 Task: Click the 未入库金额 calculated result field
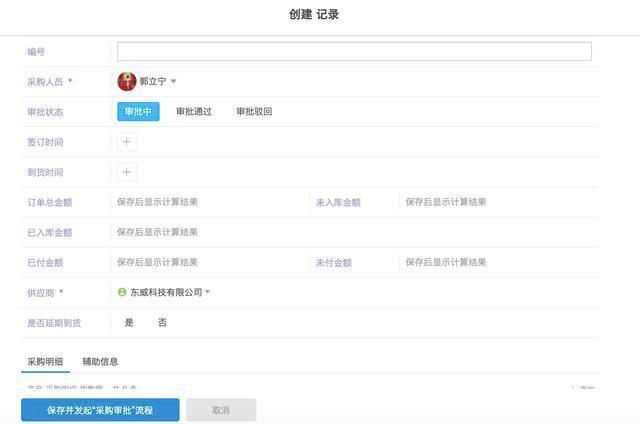tap(446, 202)
